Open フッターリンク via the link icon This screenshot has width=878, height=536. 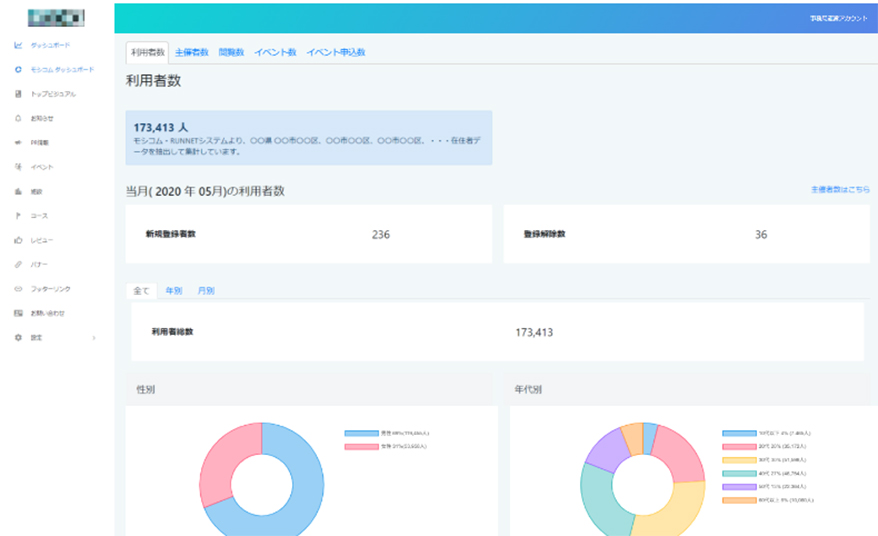(x=18, y=289)
